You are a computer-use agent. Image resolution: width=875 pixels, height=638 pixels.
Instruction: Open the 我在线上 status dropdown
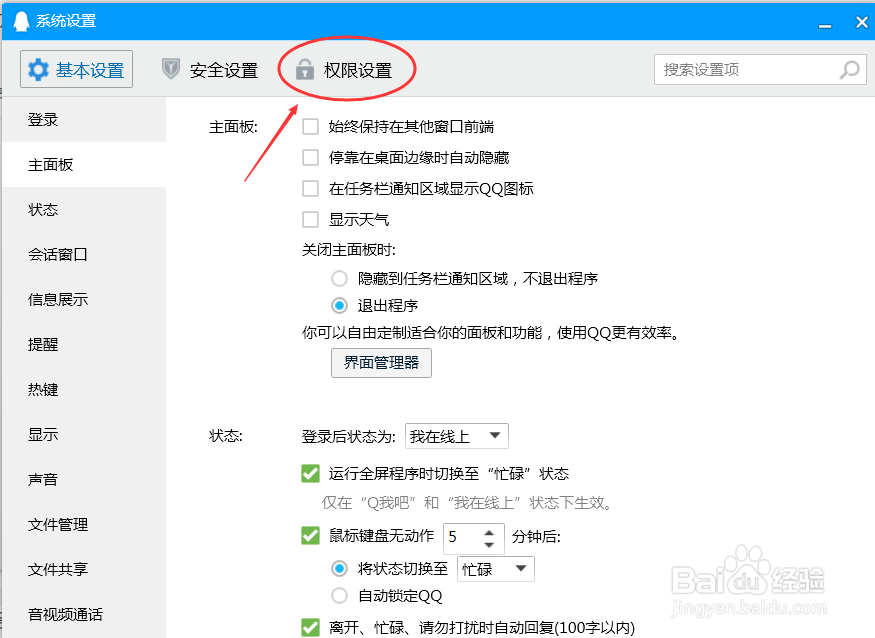pos(456,436)
